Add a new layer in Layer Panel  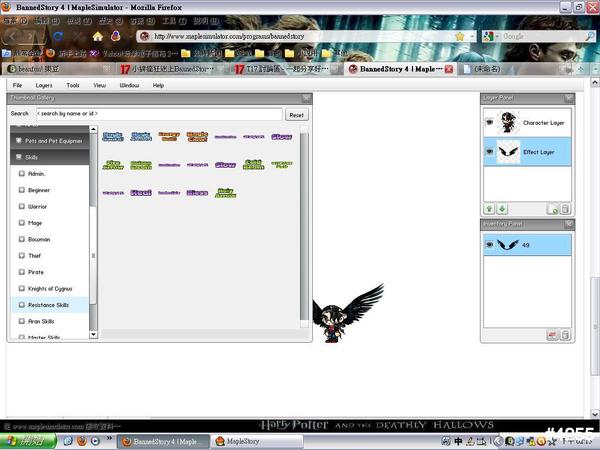pyautogui.click(x=552, y=209)
